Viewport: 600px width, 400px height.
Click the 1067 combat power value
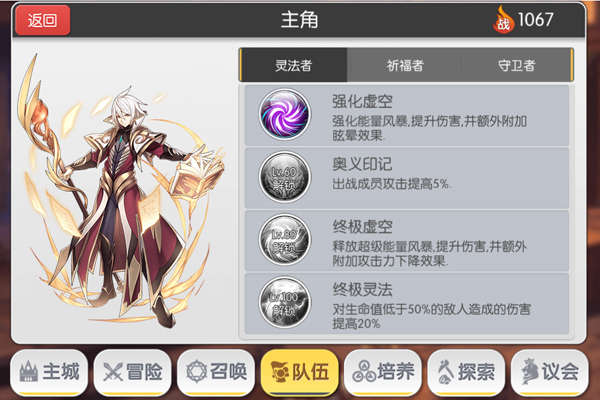pyautogui.click(x=535, y=20)
